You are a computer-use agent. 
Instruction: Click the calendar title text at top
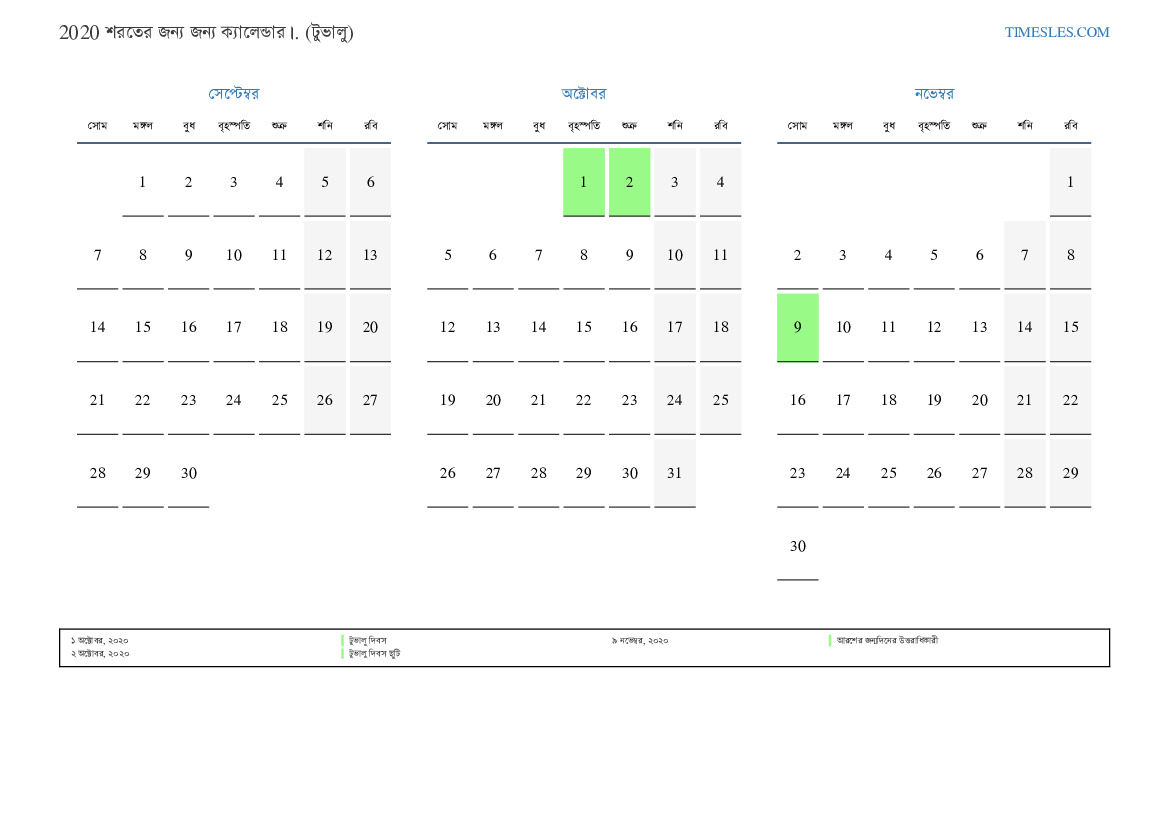(206, 32)
